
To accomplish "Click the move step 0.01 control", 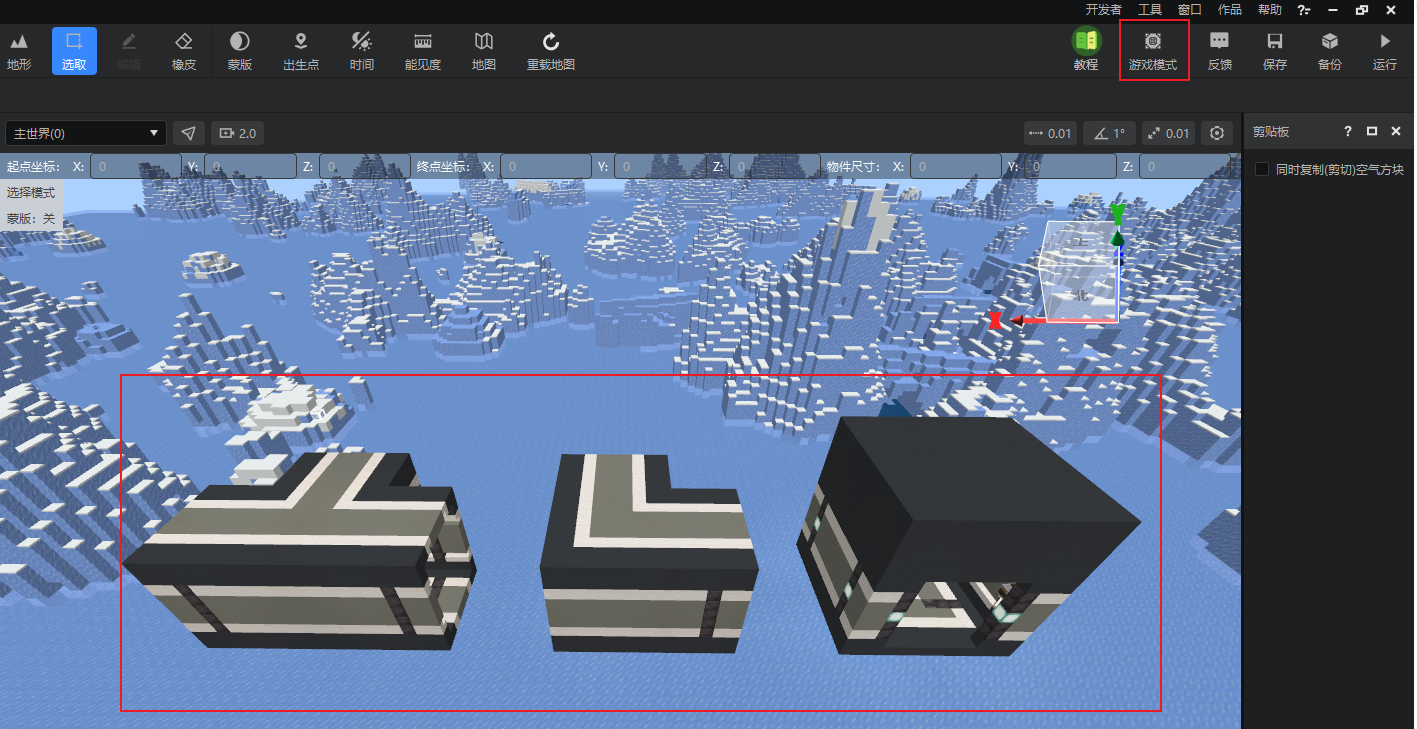I will pyautogui.click(x=1051, y=133).
